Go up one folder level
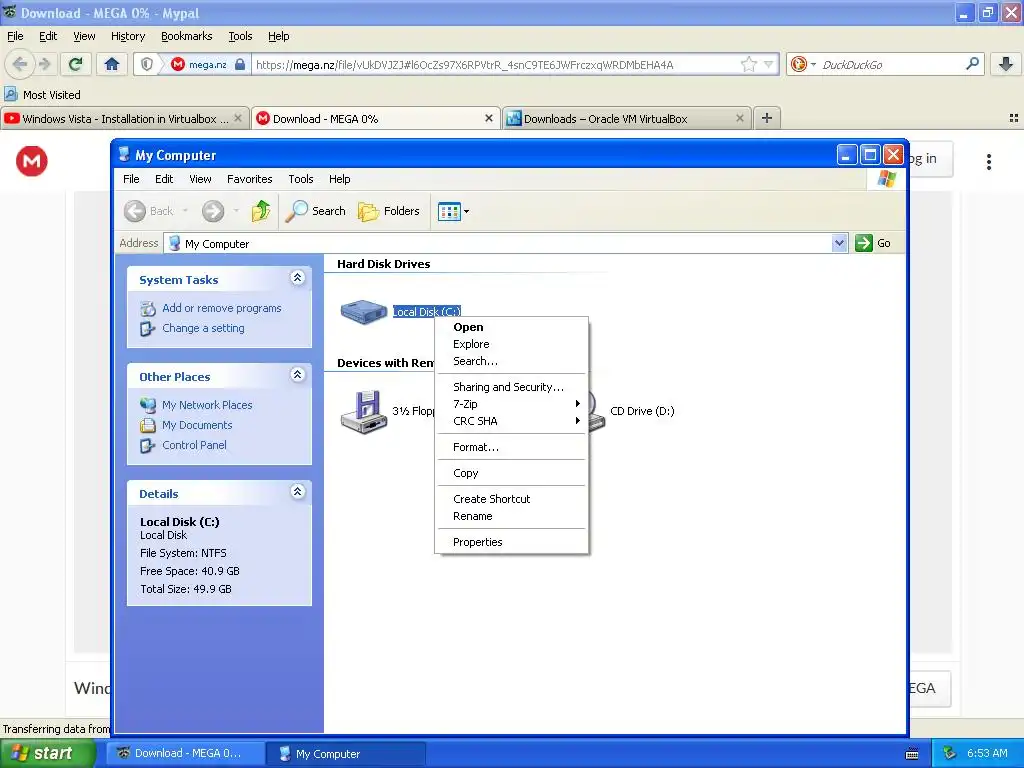 (x=261, y=211)
